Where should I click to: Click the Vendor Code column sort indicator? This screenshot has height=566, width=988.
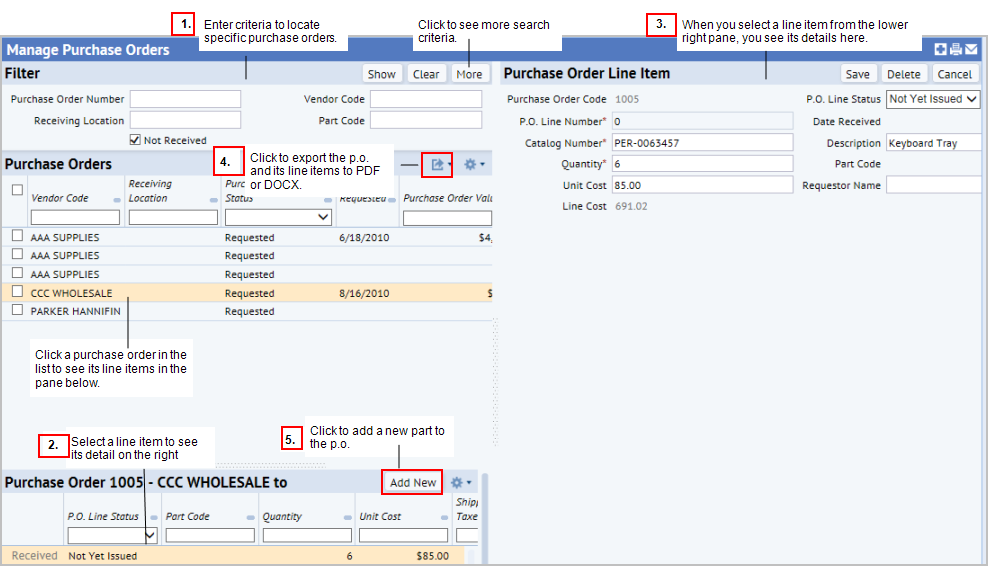click(117, 200)
